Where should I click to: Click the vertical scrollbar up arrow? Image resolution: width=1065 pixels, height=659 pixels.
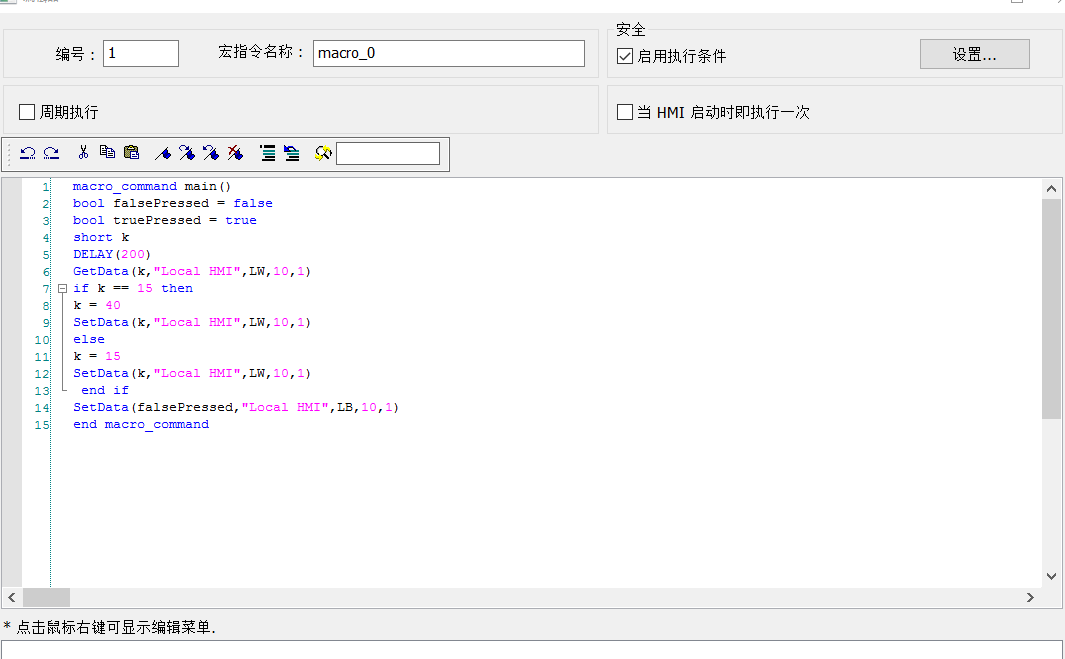coord(1051,188)
